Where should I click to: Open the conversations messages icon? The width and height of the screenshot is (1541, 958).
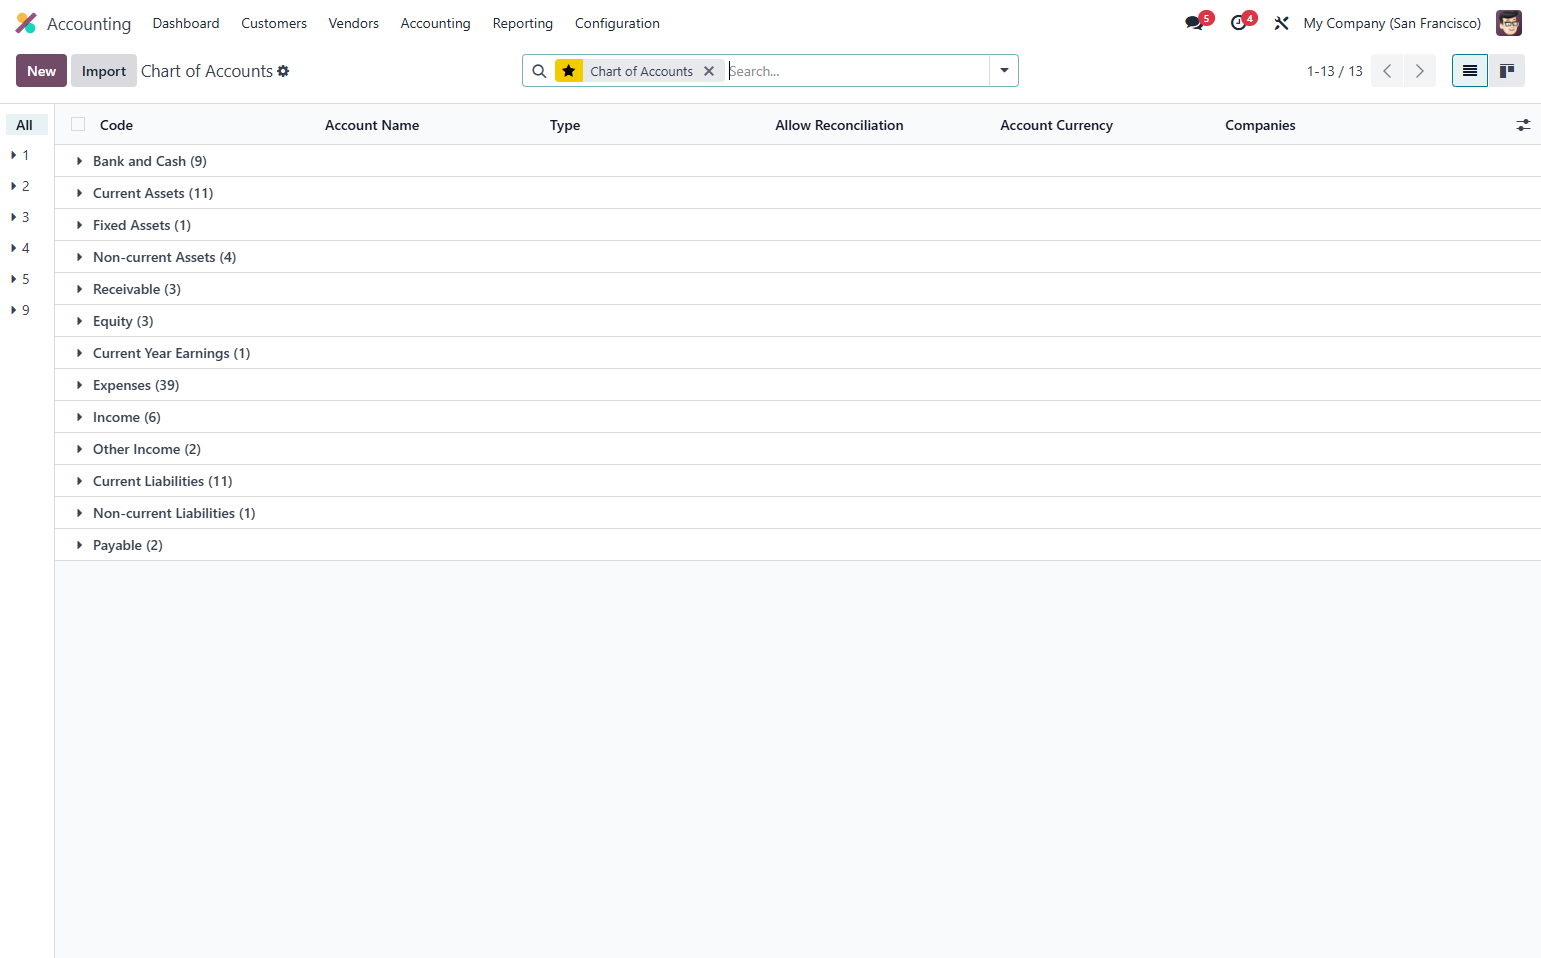[x=1194, y=23]
